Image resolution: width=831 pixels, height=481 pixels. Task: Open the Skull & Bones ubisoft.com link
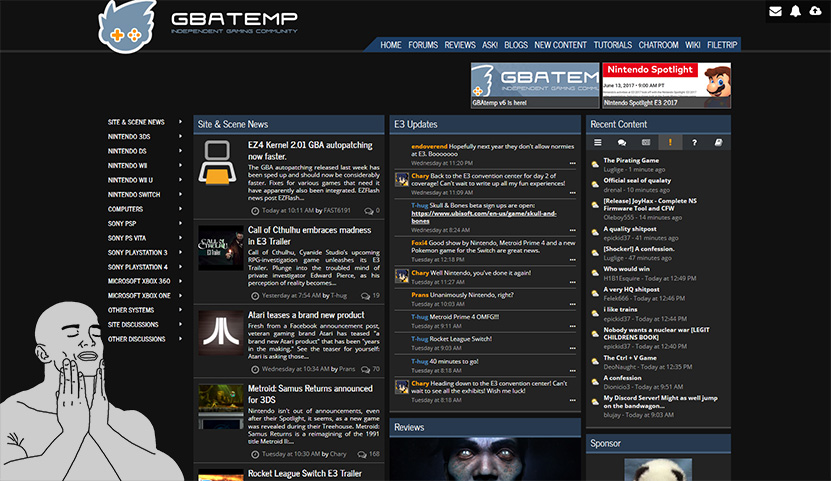(x=484, y=217)
